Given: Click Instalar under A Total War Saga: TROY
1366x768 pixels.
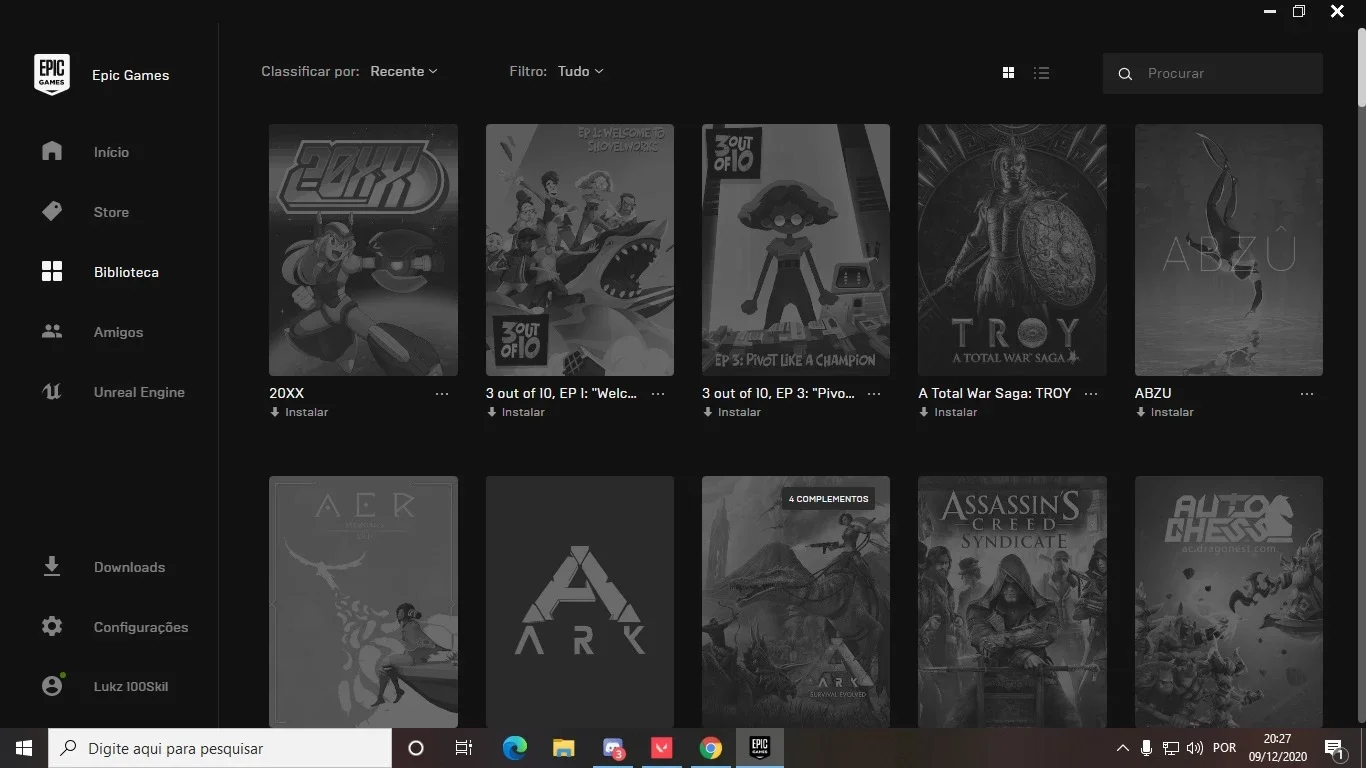Looking at the screenshot, I should [948, 412].
